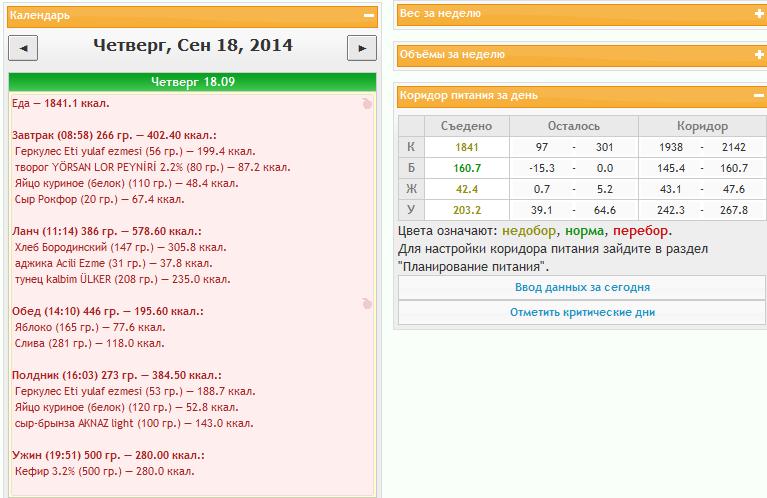Click the Хлеб Бородинский (147 гр.) entry
Screen dimensions: 767x498
tap(120, 248)
